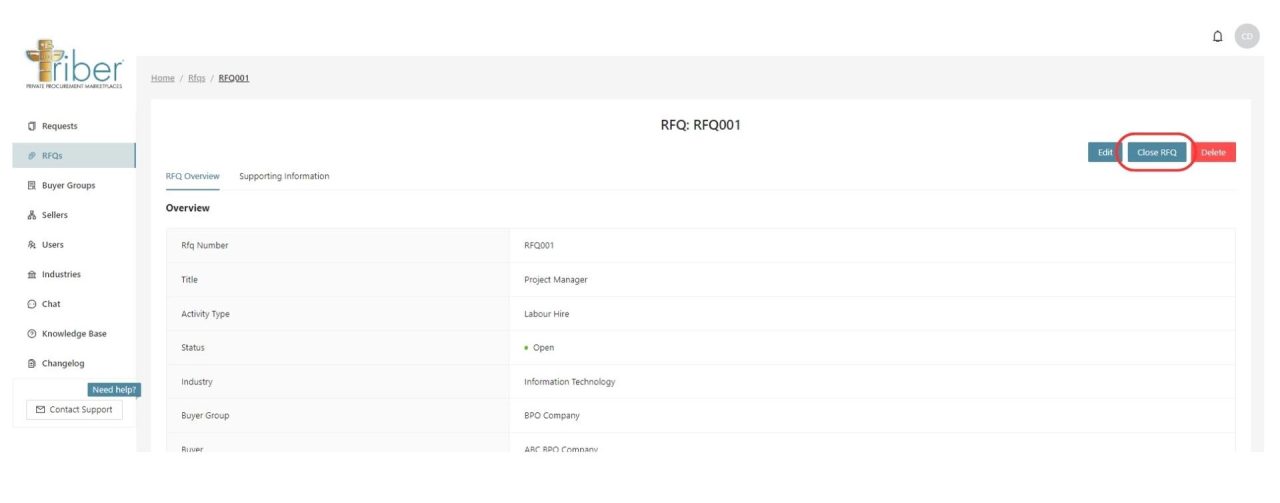
Task: Select the Industry value Information Technology
Action: [x=570, y=382]
